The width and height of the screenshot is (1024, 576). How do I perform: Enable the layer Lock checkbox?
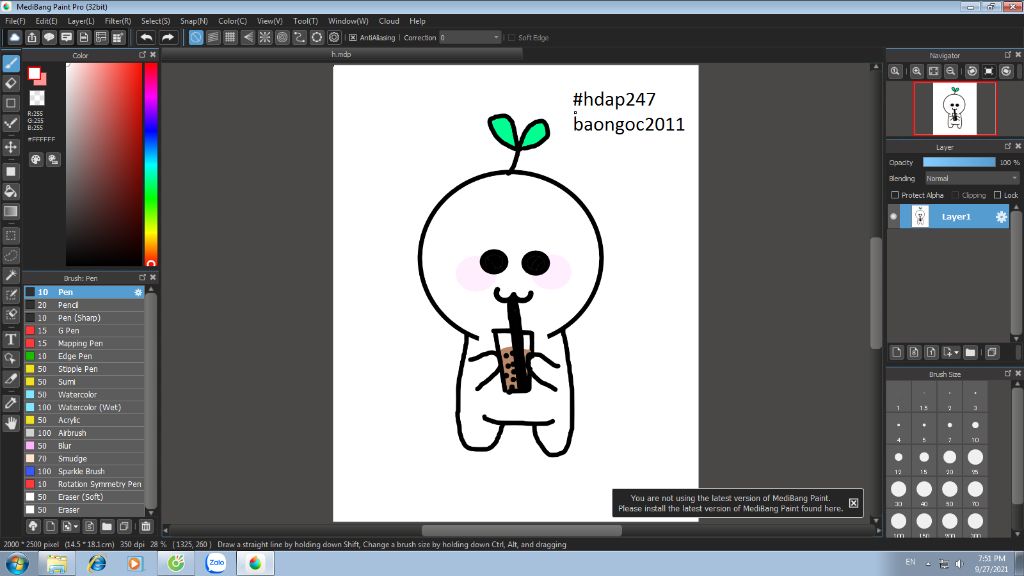[x=997, y=195]
